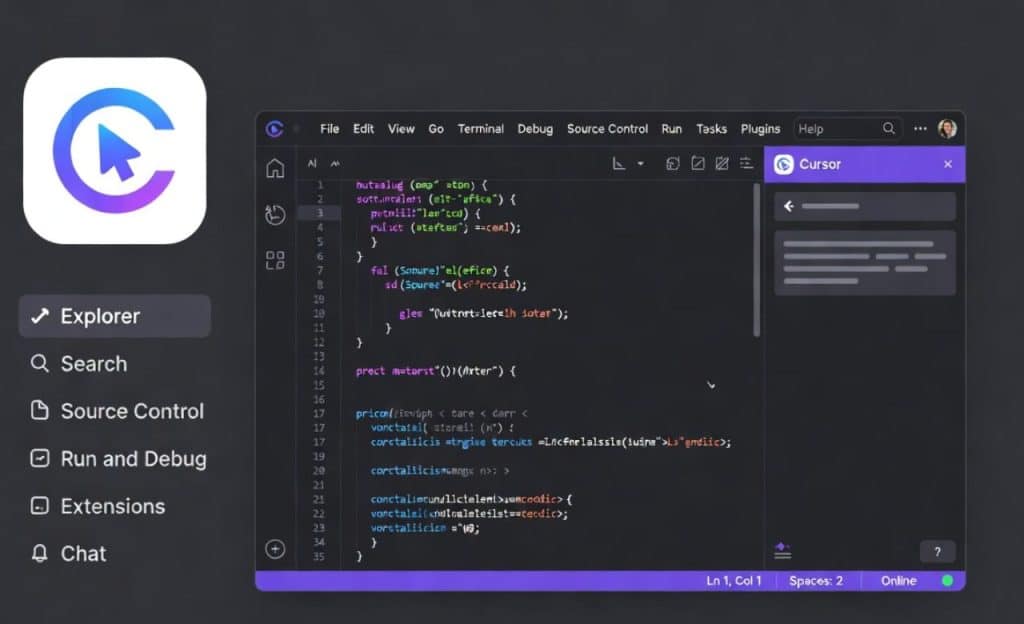1024x624 pixels.
Task: Click the large Cursor app logo
Action: click(x=115, y=151)
